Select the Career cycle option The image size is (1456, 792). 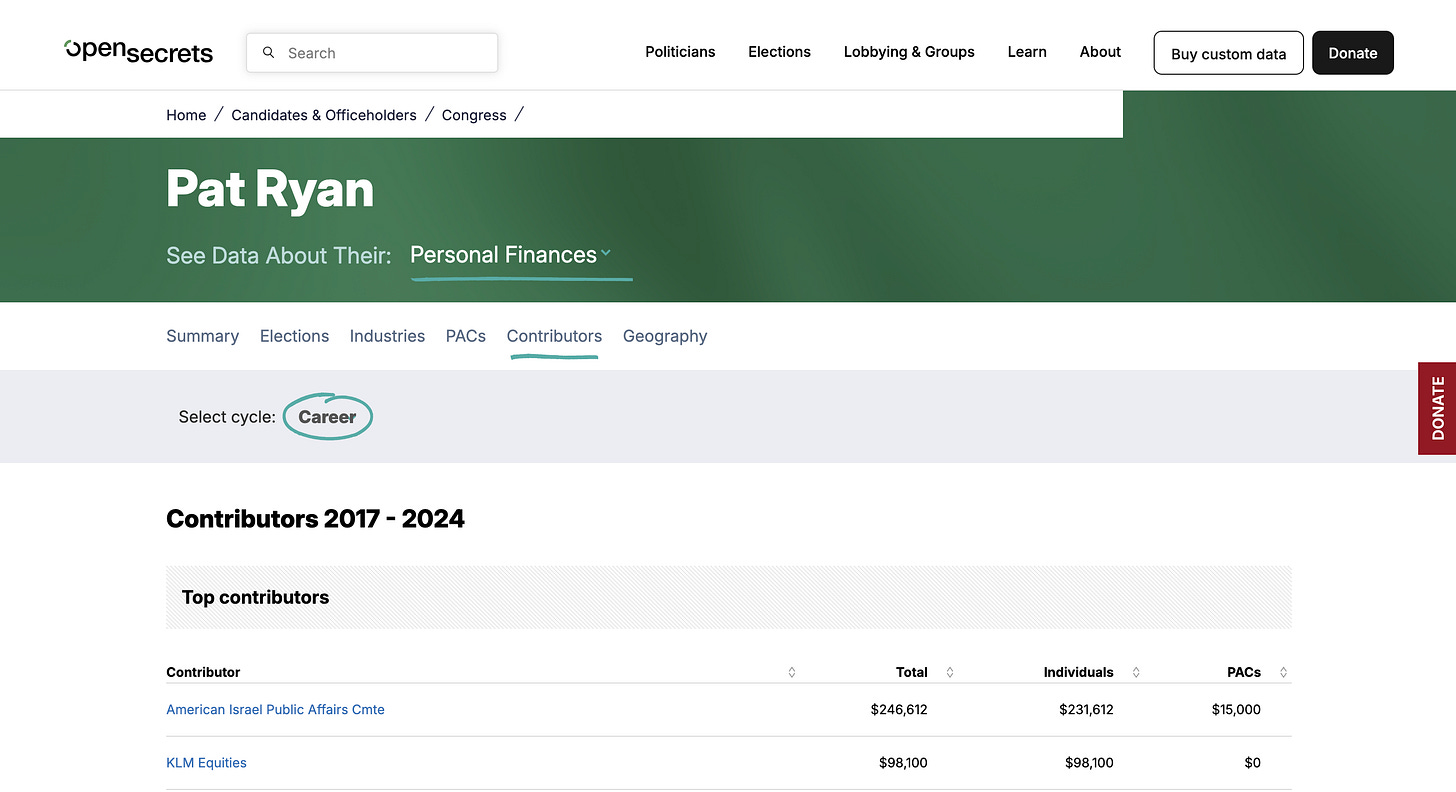(x=327, y=417)
